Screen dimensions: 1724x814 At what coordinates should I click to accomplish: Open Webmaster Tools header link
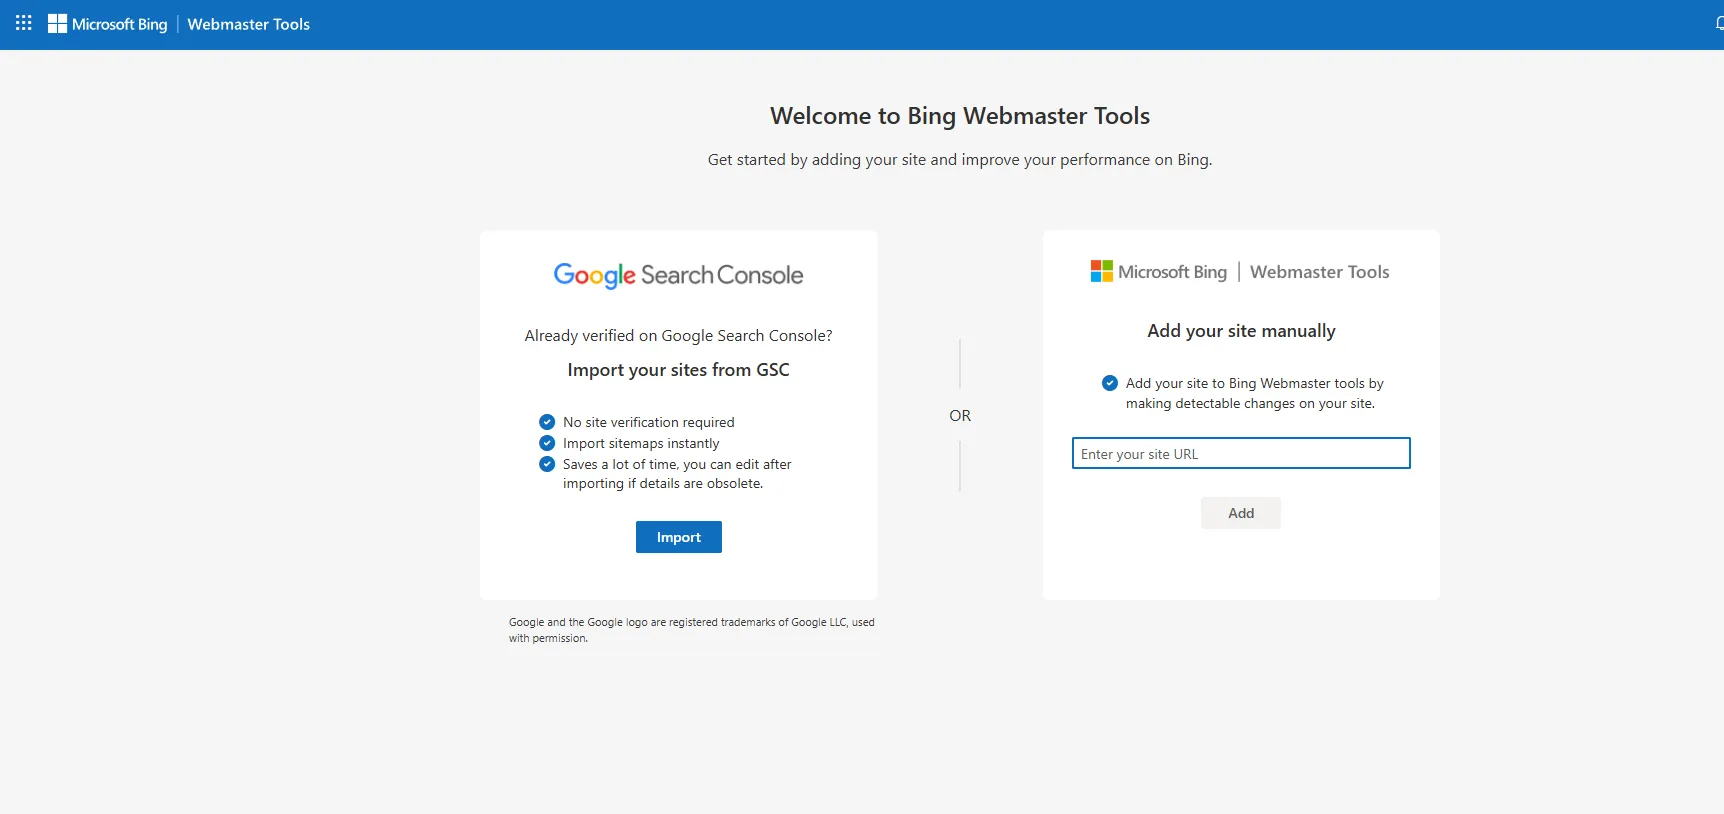249,24
